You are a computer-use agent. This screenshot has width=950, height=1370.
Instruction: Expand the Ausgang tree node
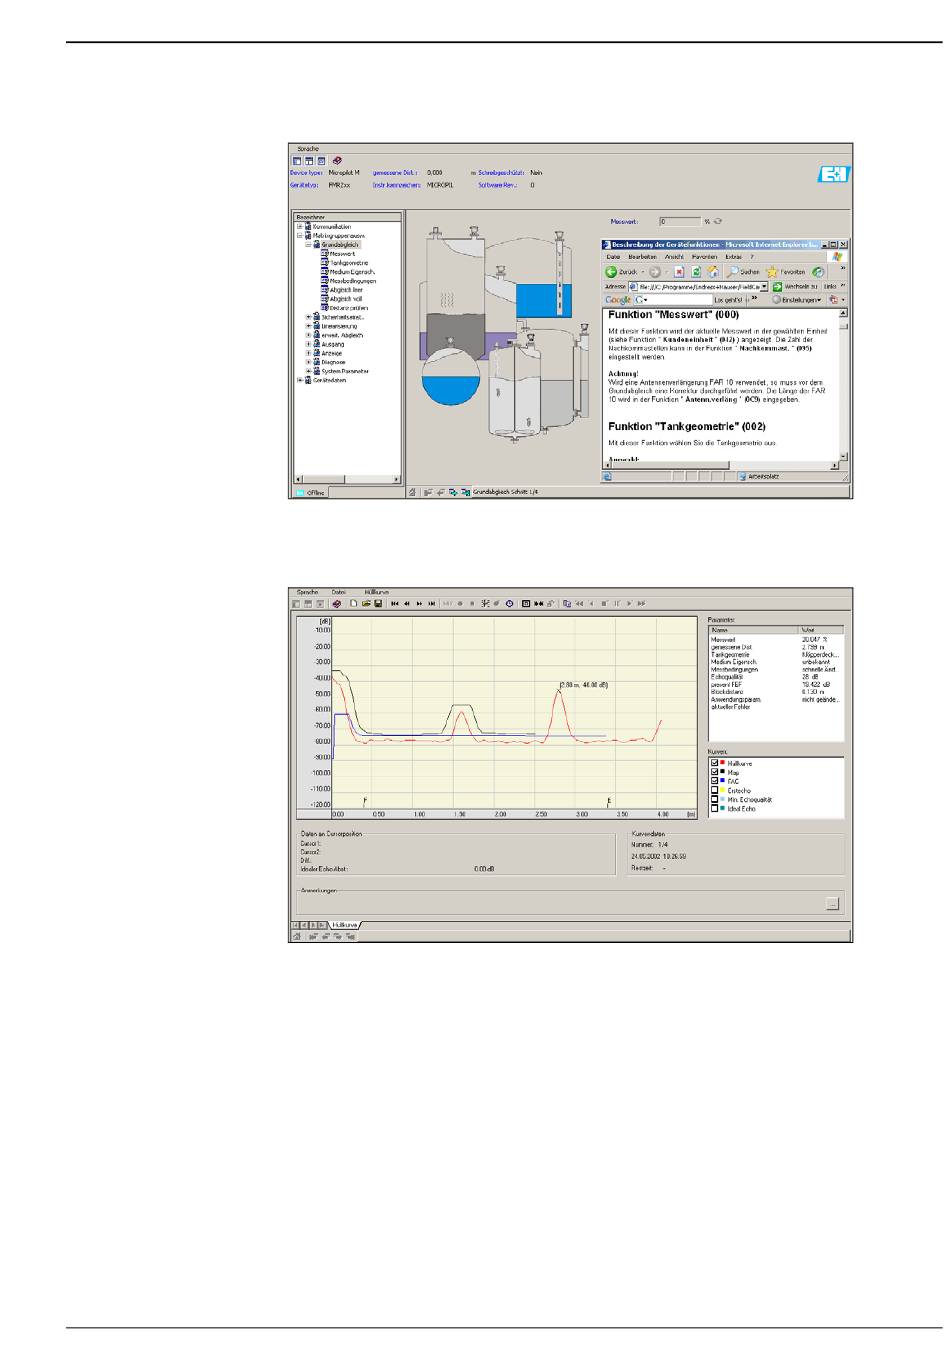pos(308,344)
